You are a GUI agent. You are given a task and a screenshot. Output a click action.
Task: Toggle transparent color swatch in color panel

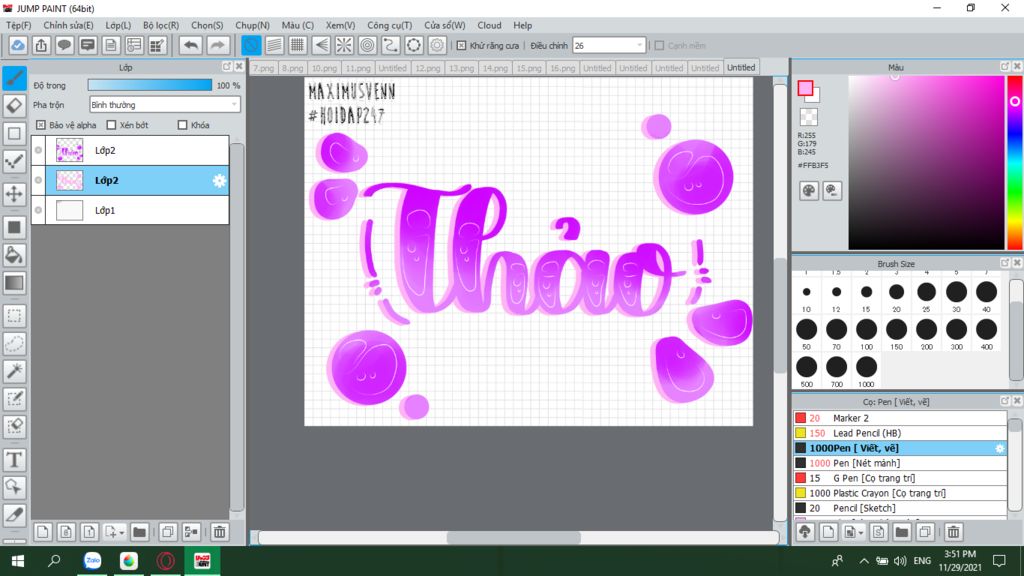[x=808, y=117]
